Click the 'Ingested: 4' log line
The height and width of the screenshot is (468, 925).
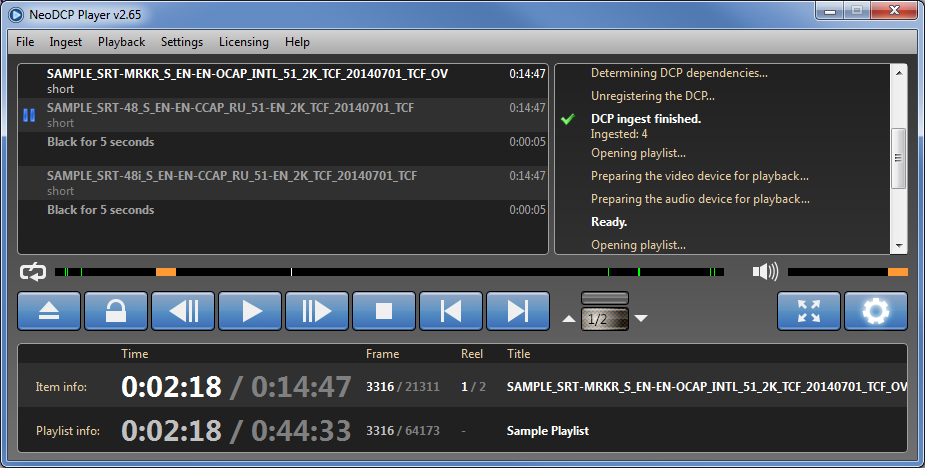619,134
